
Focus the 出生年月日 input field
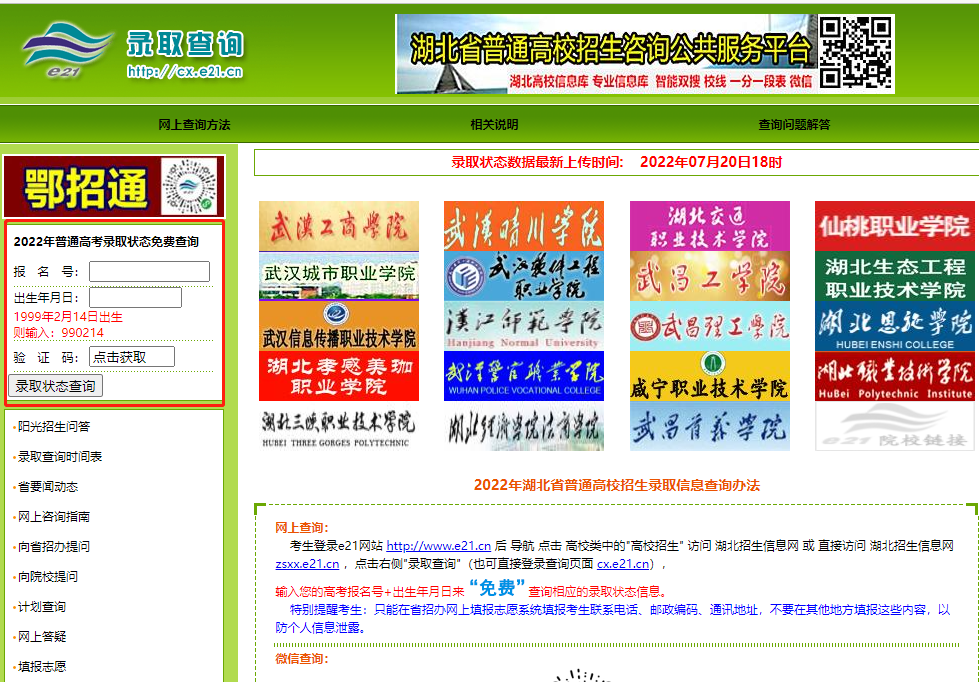click(x=135, y=298)
